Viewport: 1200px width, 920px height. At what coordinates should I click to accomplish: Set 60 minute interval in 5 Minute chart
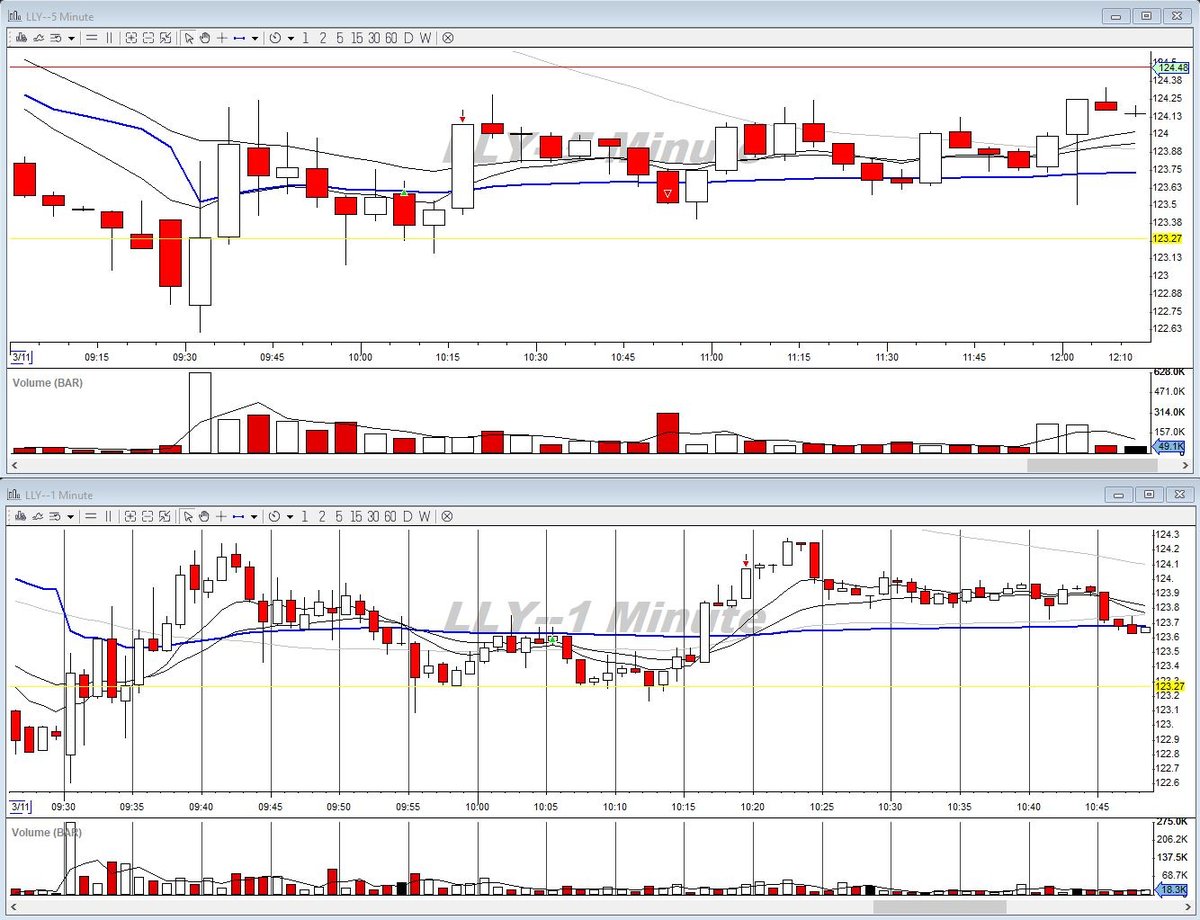point(391,38)
